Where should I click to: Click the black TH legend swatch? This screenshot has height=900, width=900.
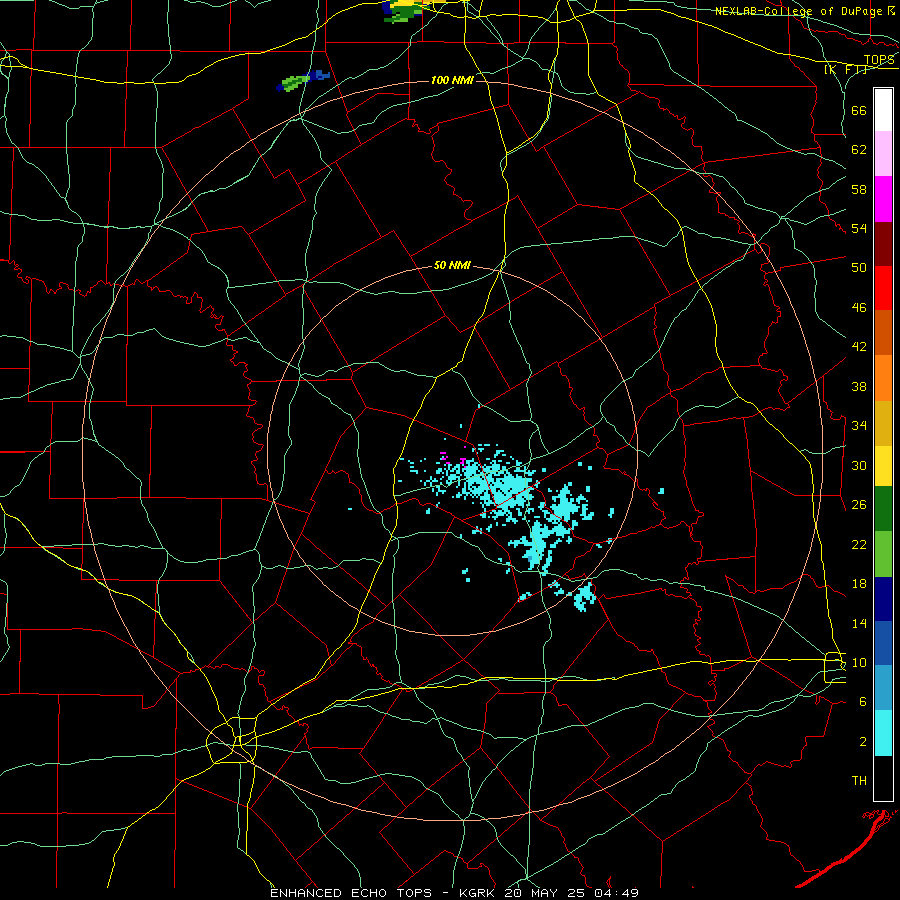[883, 778]
